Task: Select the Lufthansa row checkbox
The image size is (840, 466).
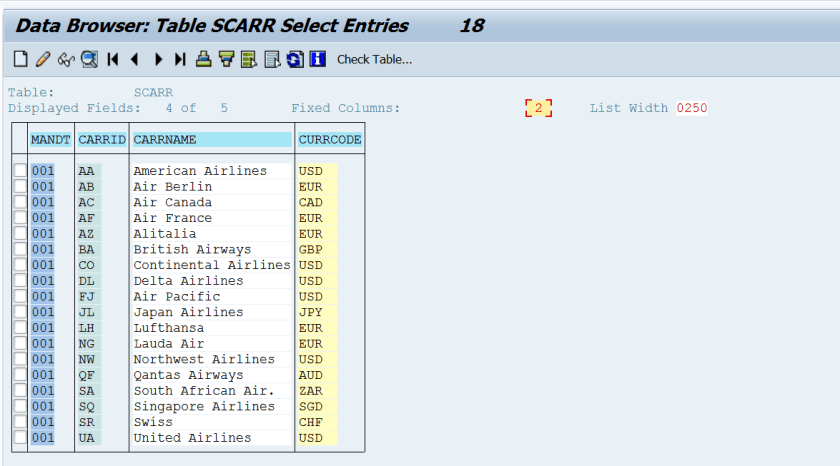Action: [x=20, y=327]
